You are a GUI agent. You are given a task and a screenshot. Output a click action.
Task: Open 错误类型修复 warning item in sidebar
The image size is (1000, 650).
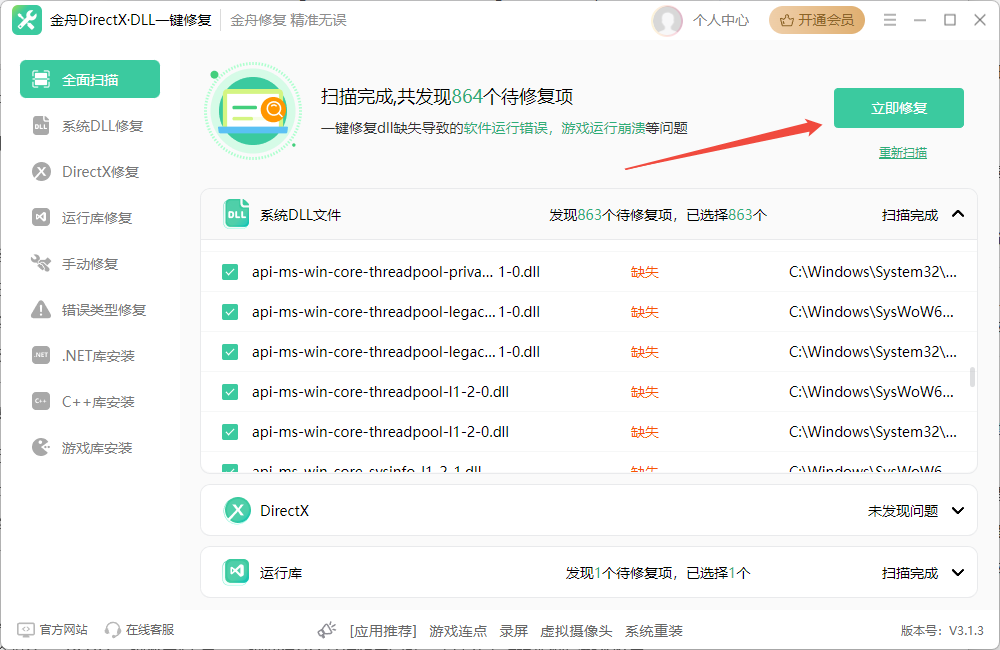tap(90, 309)
